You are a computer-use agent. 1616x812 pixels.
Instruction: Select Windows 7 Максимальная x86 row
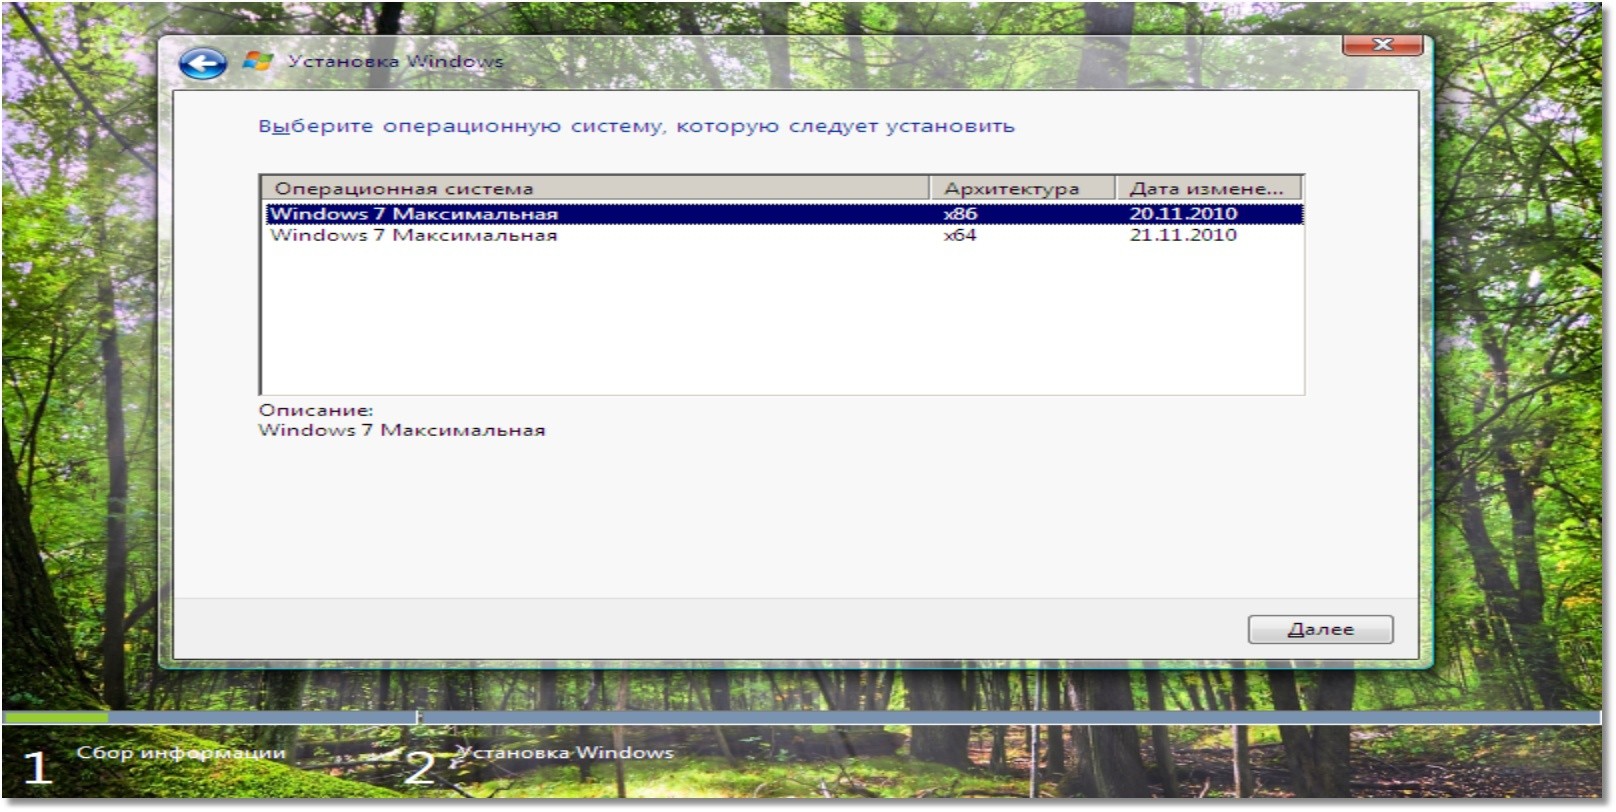pyautogui.click(x=784, y=214)
